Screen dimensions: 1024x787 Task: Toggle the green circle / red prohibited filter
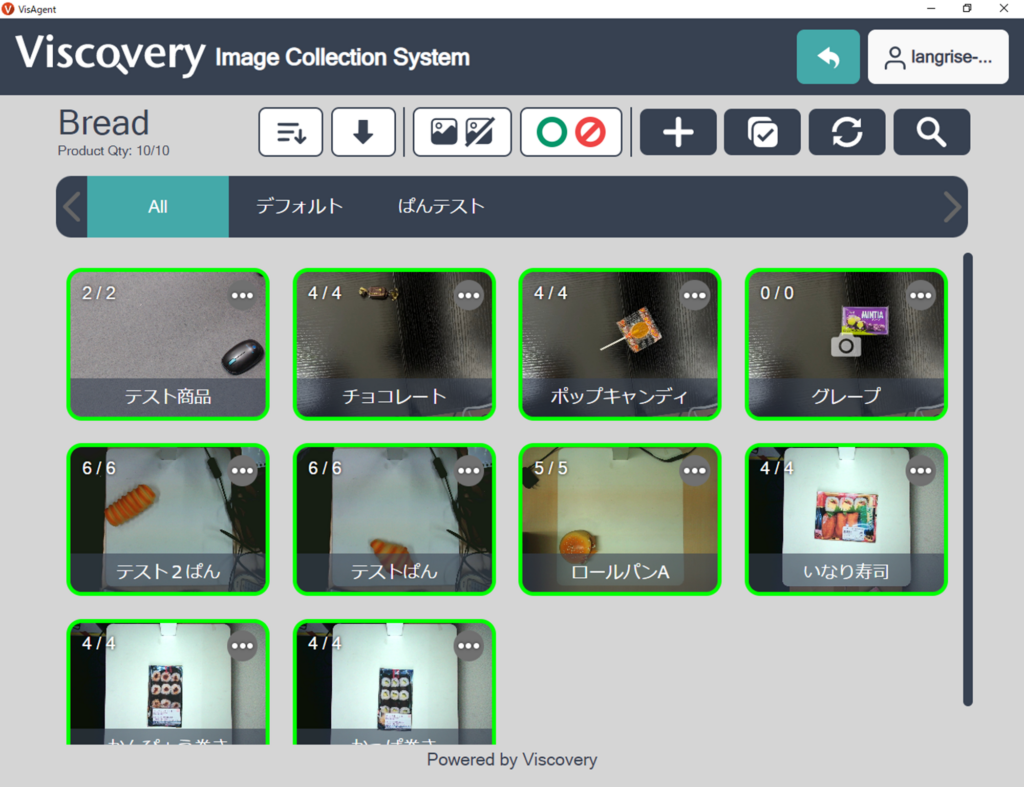click(x=571, y=132)
